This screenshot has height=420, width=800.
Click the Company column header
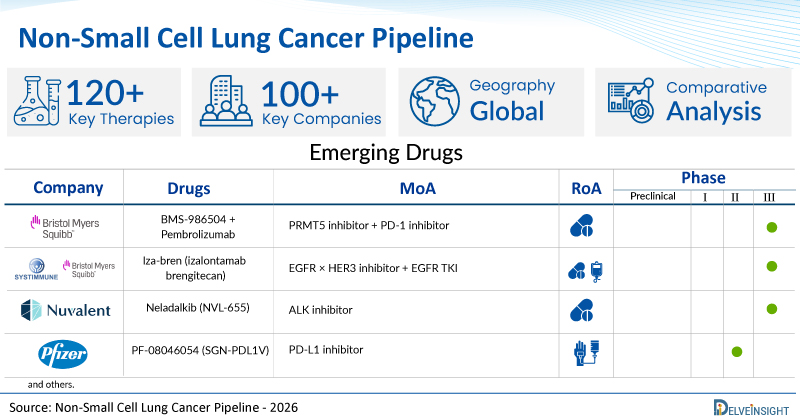click(68, 187)
